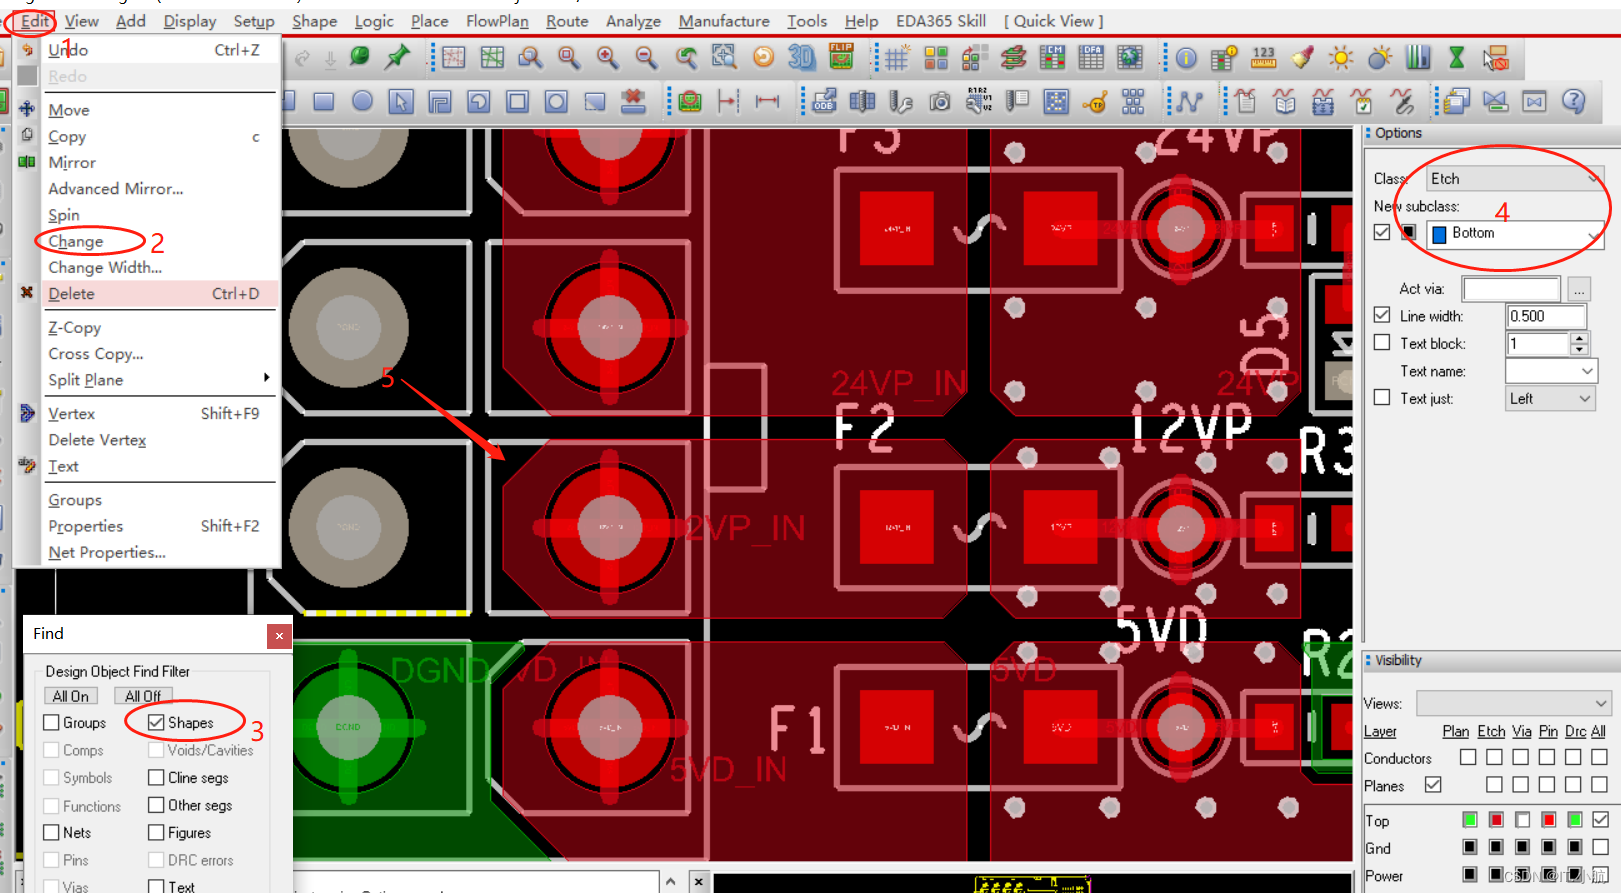Screen dimensions: 1621x893
Task: Click the Line width input field
Action: click(x=1544, y=316)
